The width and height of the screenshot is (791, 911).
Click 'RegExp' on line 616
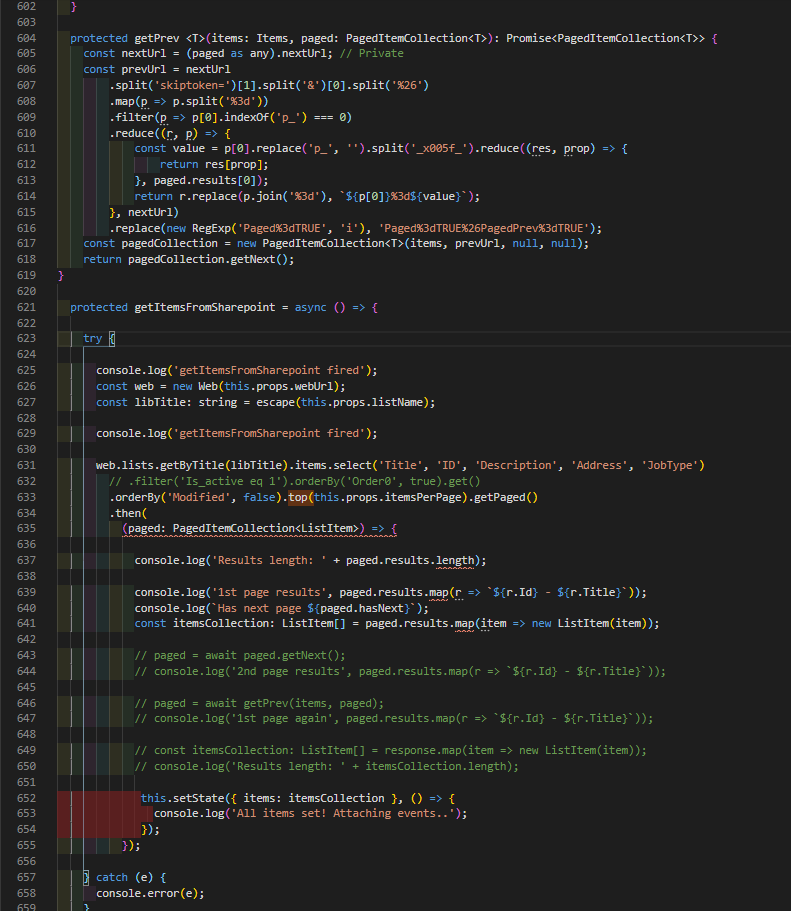tap(212, 228)
